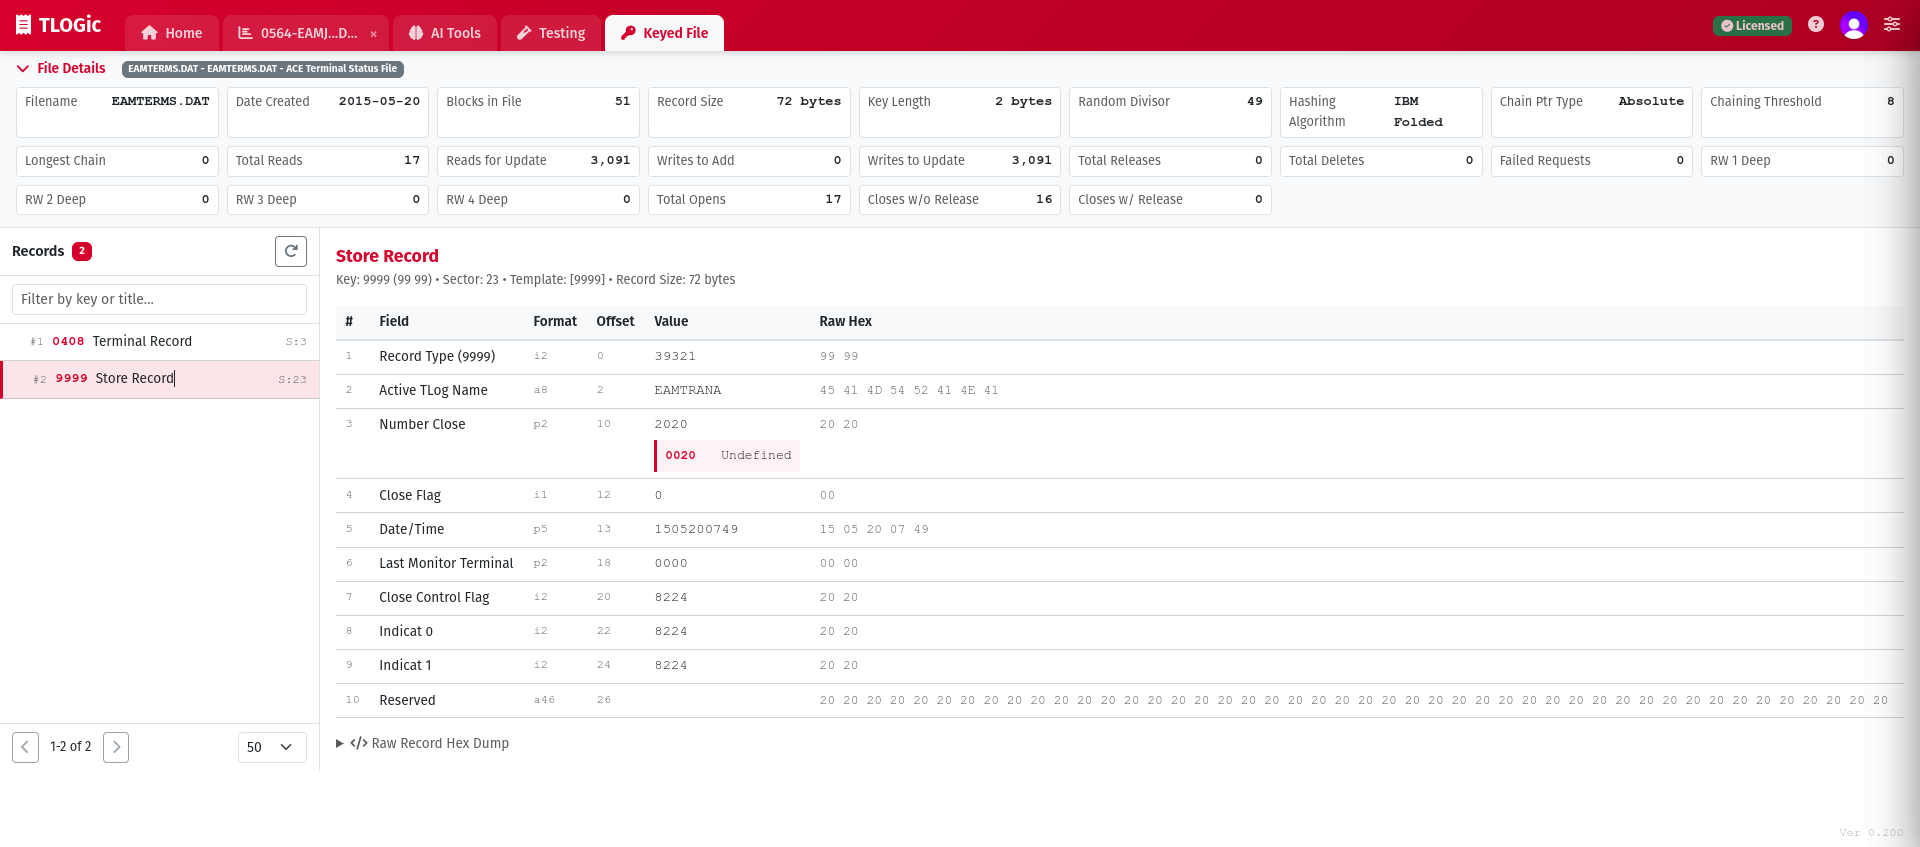This screenshot has height=847, width=1920.
Task: Click the Total Opens 17 card
Action: click(749, 200)
